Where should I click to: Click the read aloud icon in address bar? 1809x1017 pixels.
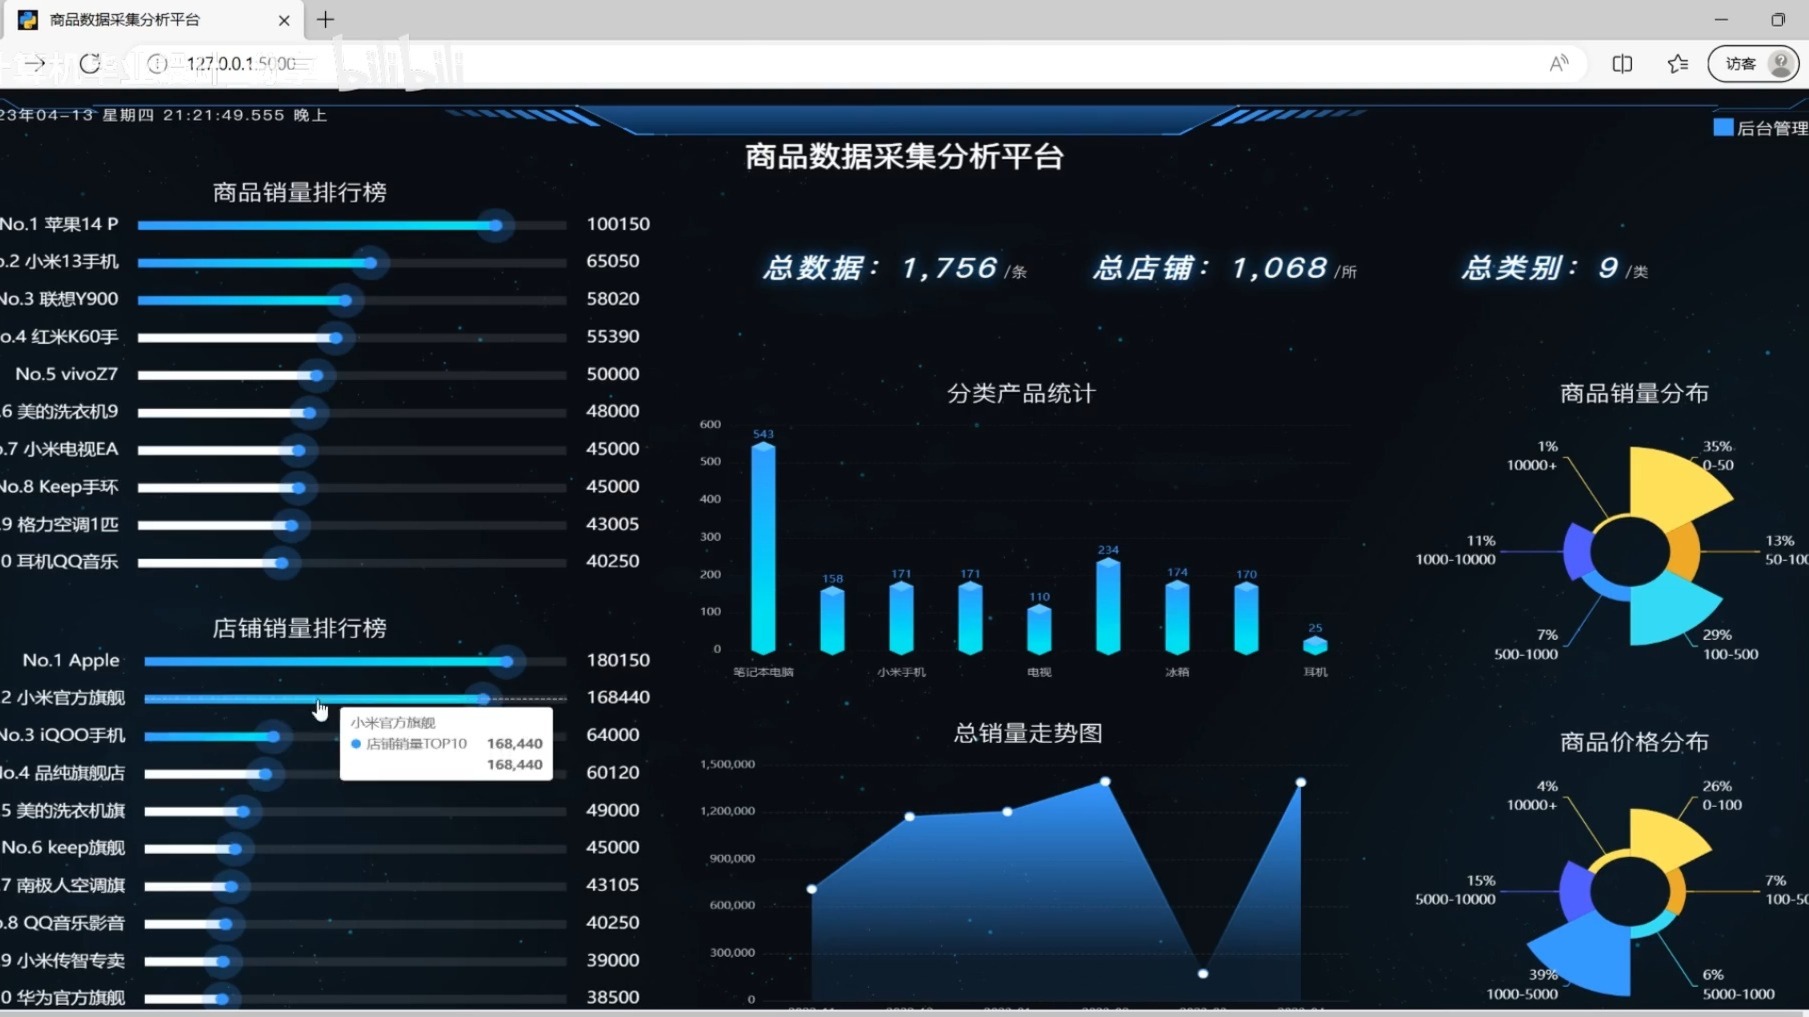tap(1559, 64)
